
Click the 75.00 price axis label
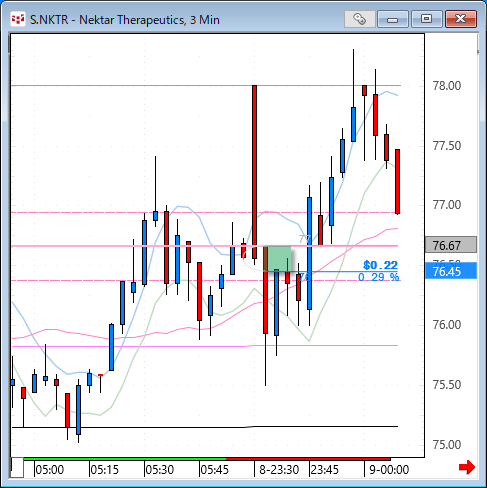(x=447, y=445)
